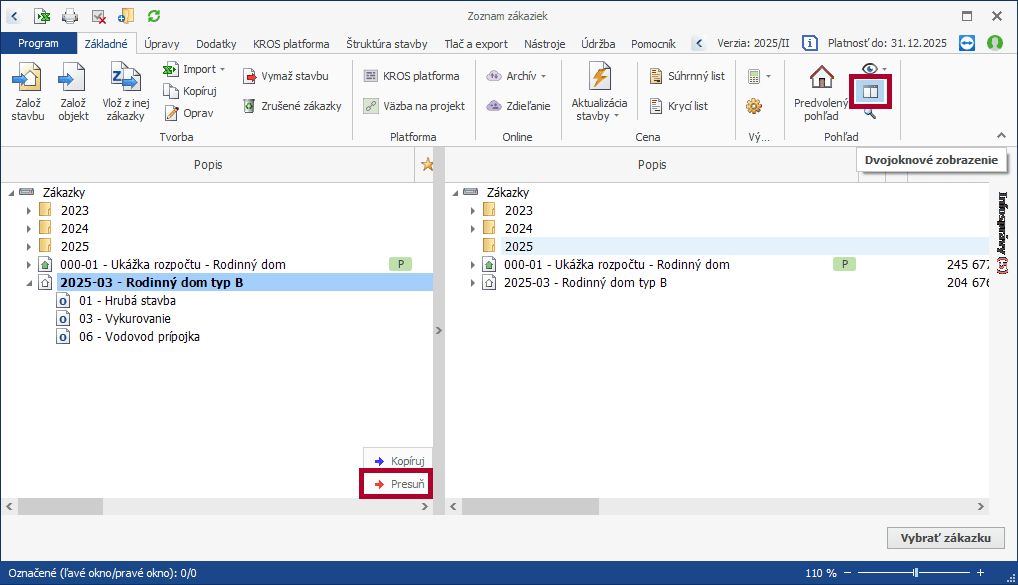
Task: Adjust the zoom slider in status bar
Action: point(914,573)
